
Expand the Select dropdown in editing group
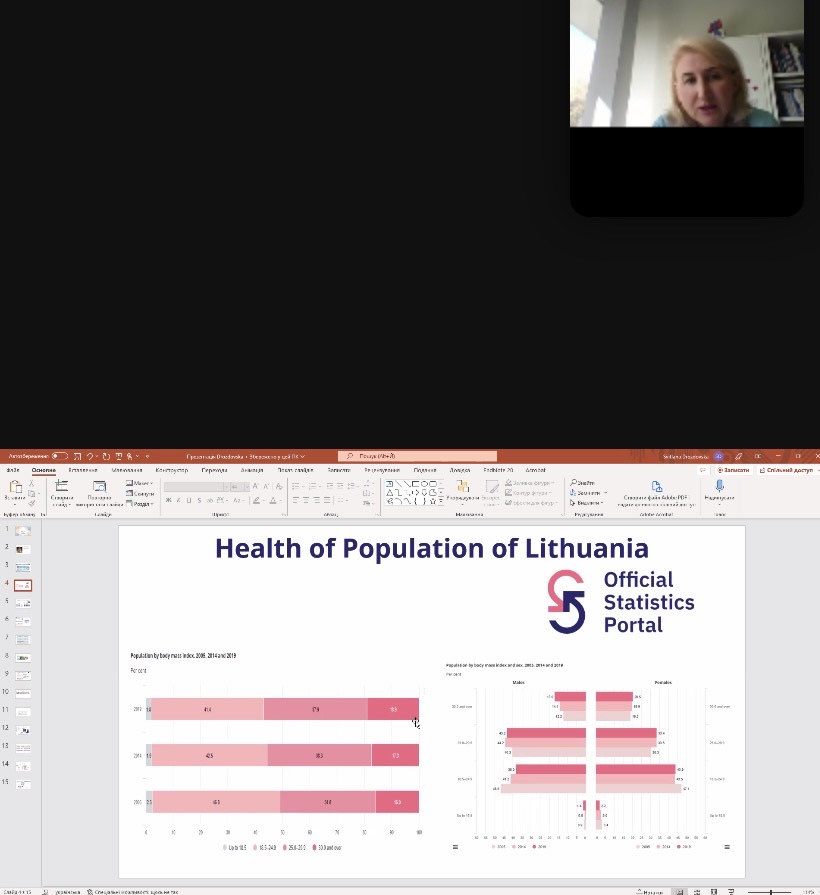coord(587,503)
